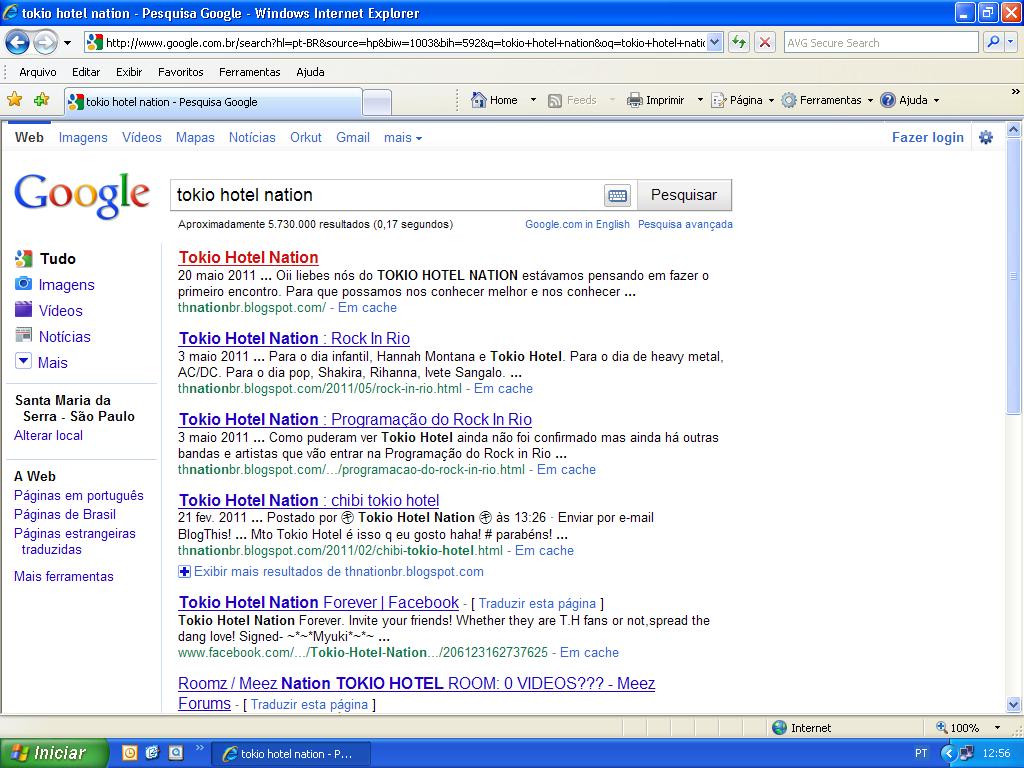Expand the Home button dropdown arrow
This screenshot has height=768, width=1024.
coord(533,100)
